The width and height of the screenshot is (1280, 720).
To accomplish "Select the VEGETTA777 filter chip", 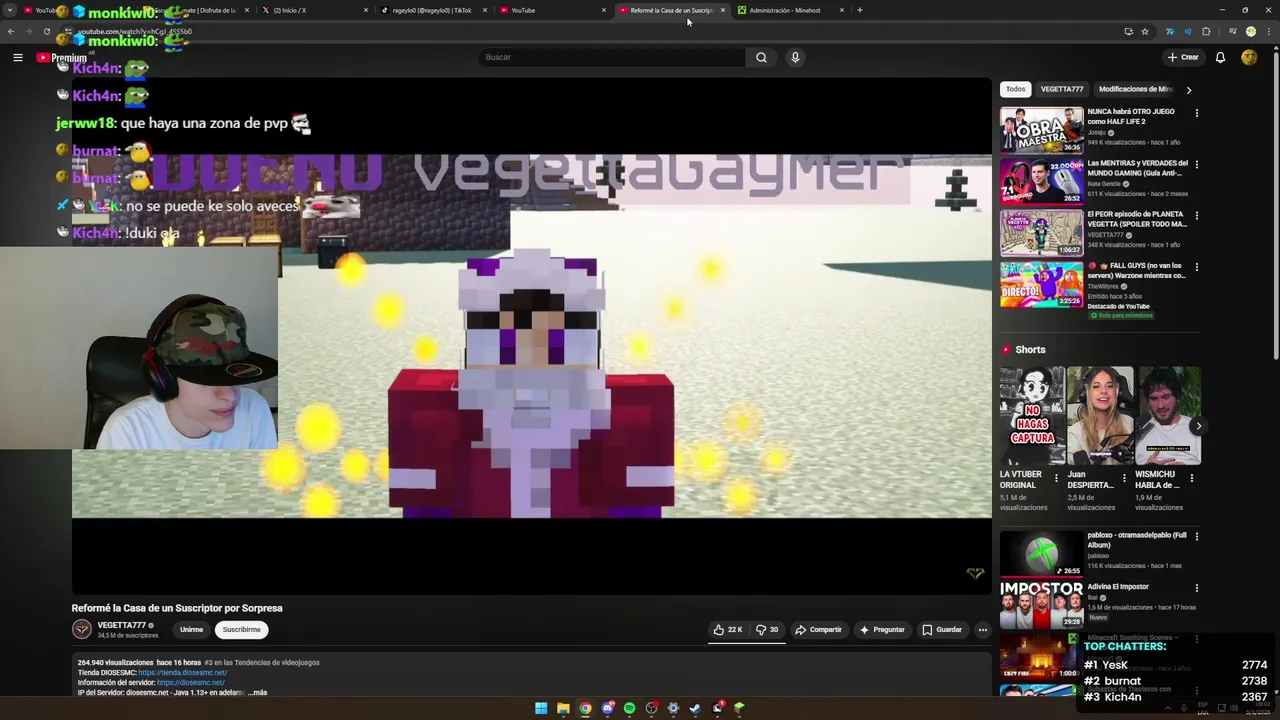I will (x=1062, y=89).
